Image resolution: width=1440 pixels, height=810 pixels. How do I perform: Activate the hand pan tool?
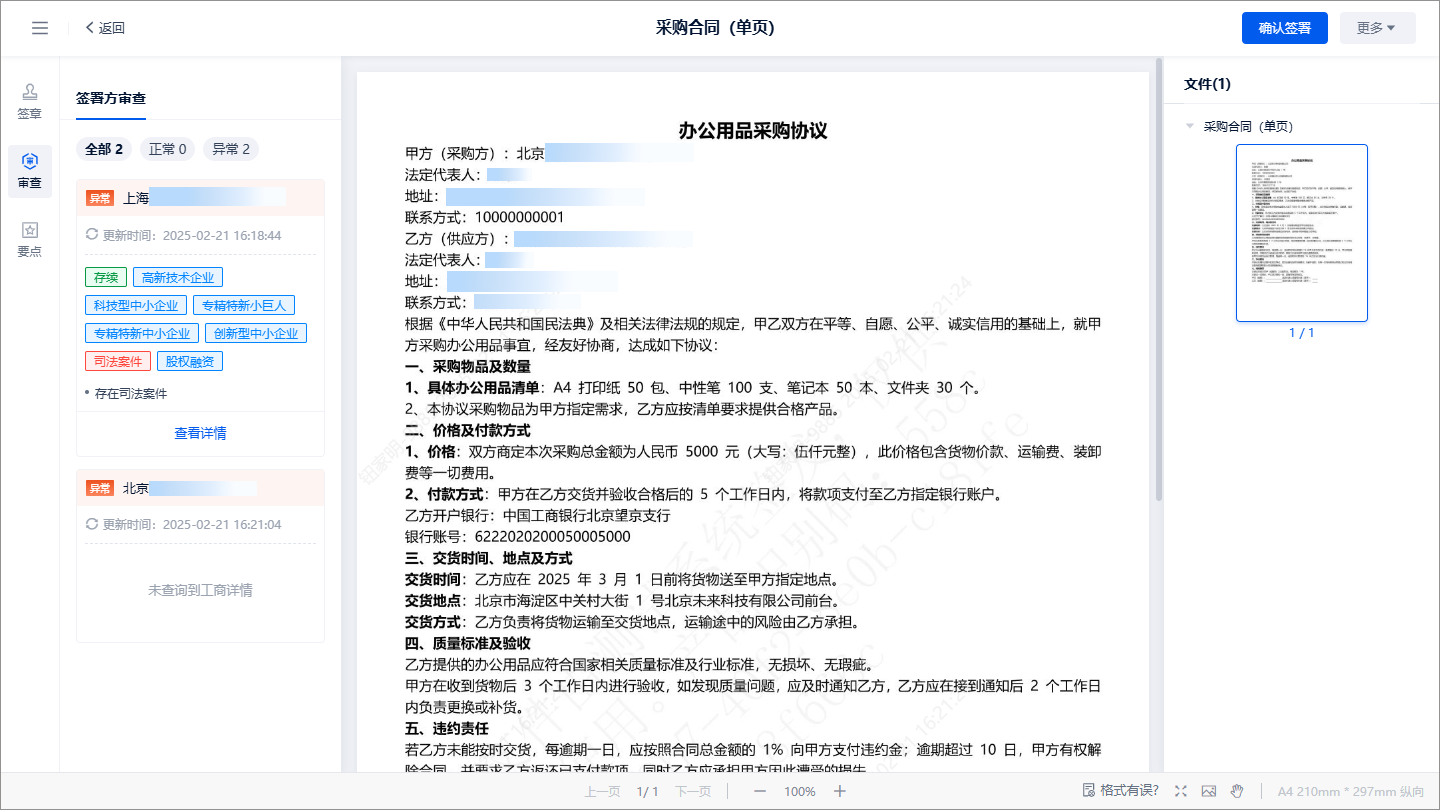[x=1237, y=791]
